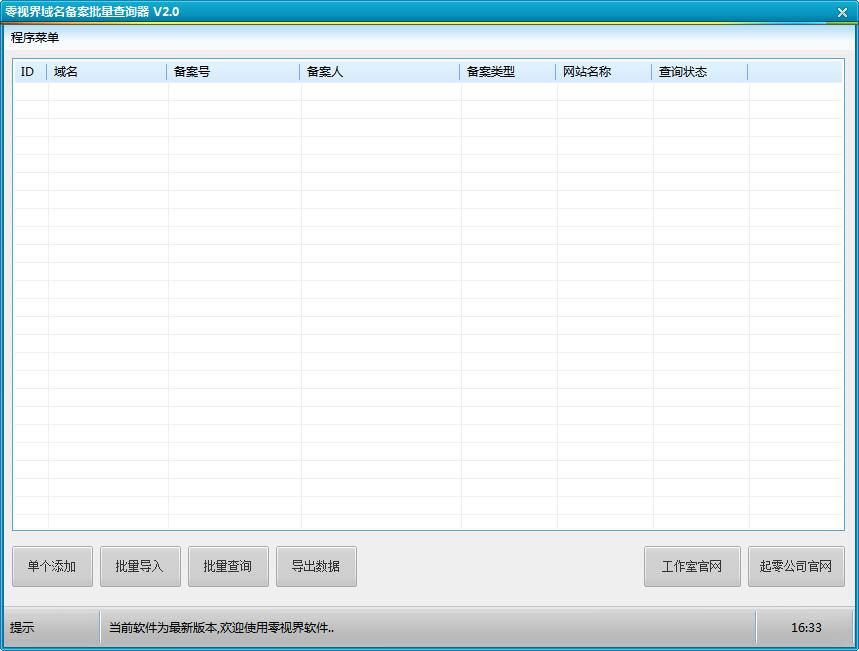Close the window with X button
The height and width of the screenshot is (651, 859).
pyautogui.click(x=843, y=12)
